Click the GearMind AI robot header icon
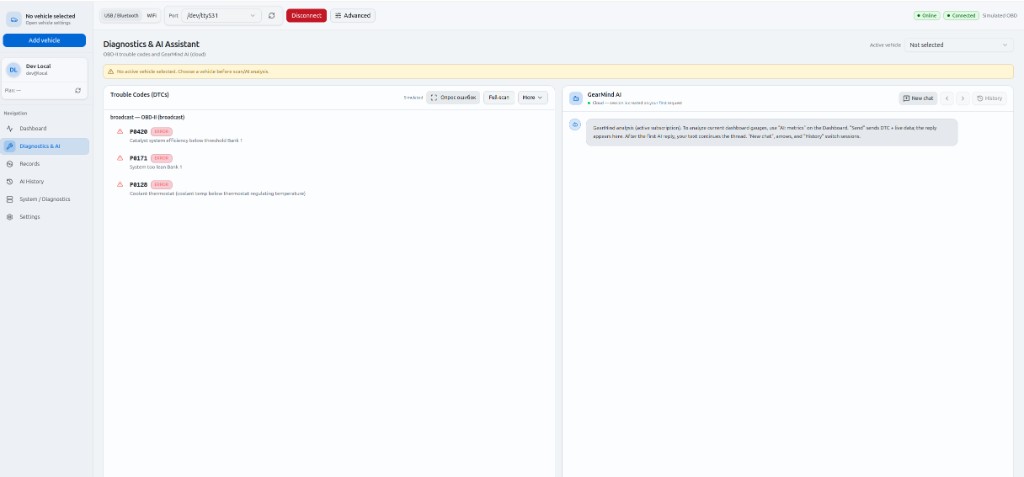1024x477 pixels. pyautogui.click(x=576, y=98)
